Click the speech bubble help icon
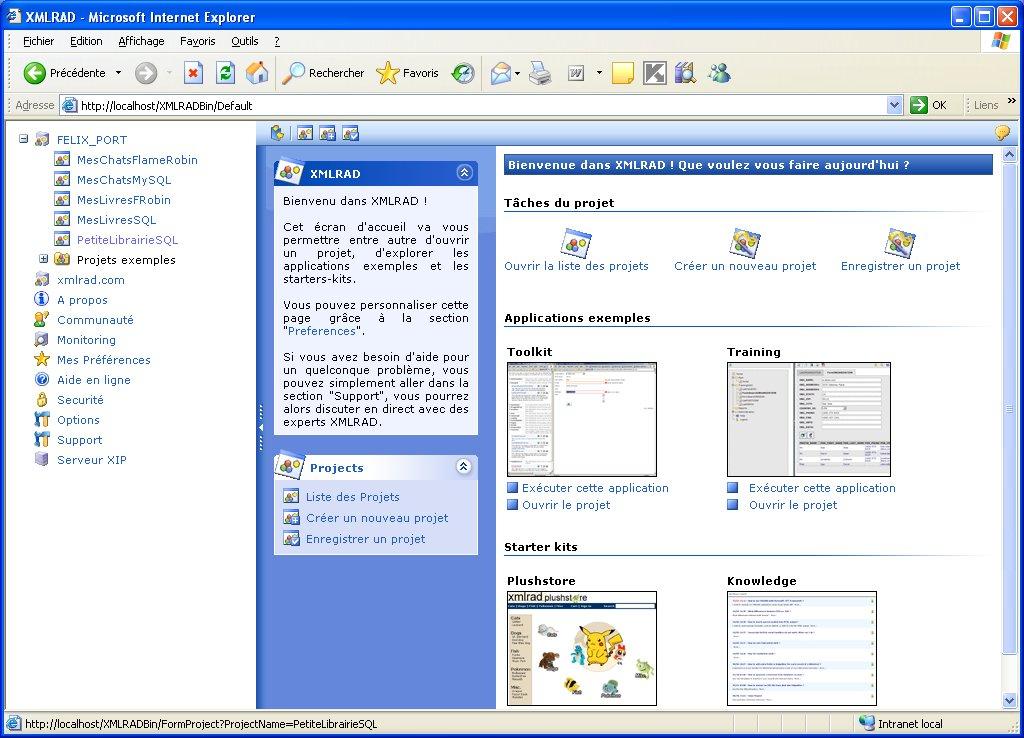This screenshot has height=738, width=1024. 1001,133
